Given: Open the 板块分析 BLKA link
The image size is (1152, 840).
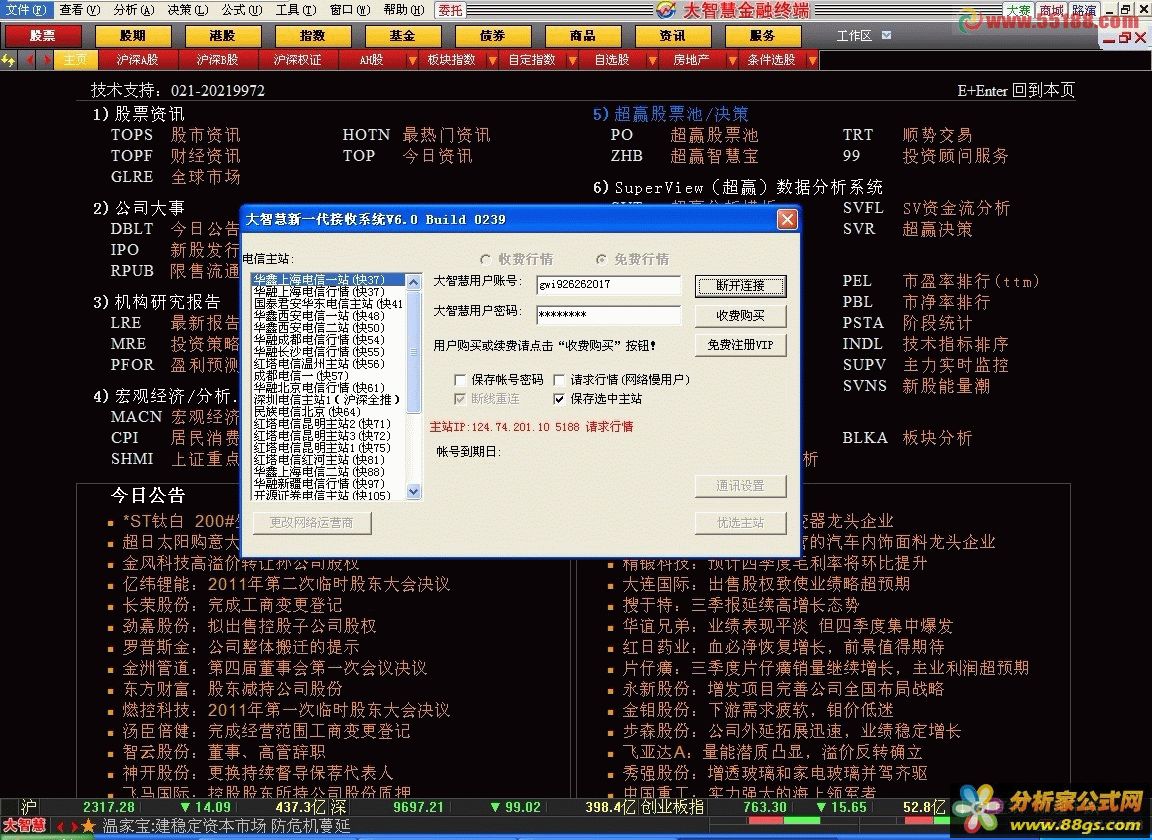Looking at the screenshot, I should click(907, 438).
